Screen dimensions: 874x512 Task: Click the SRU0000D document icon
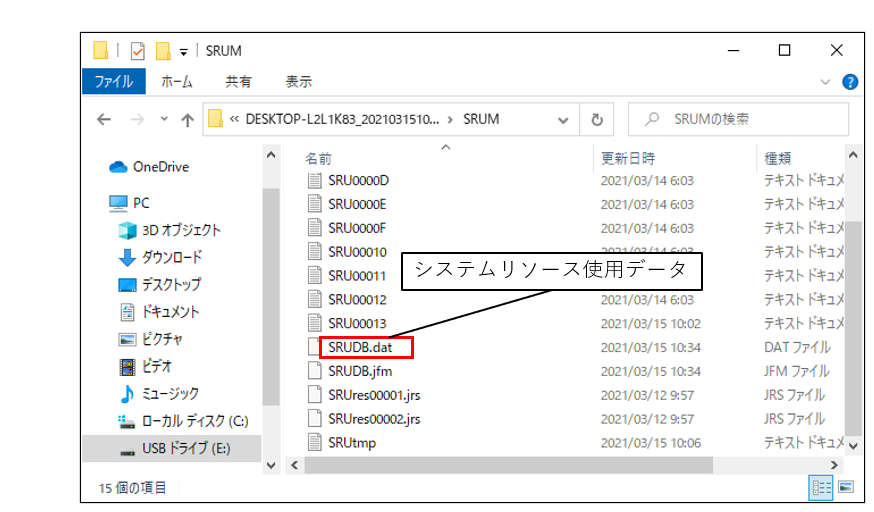pyautogui.click(x=314, y=180)
